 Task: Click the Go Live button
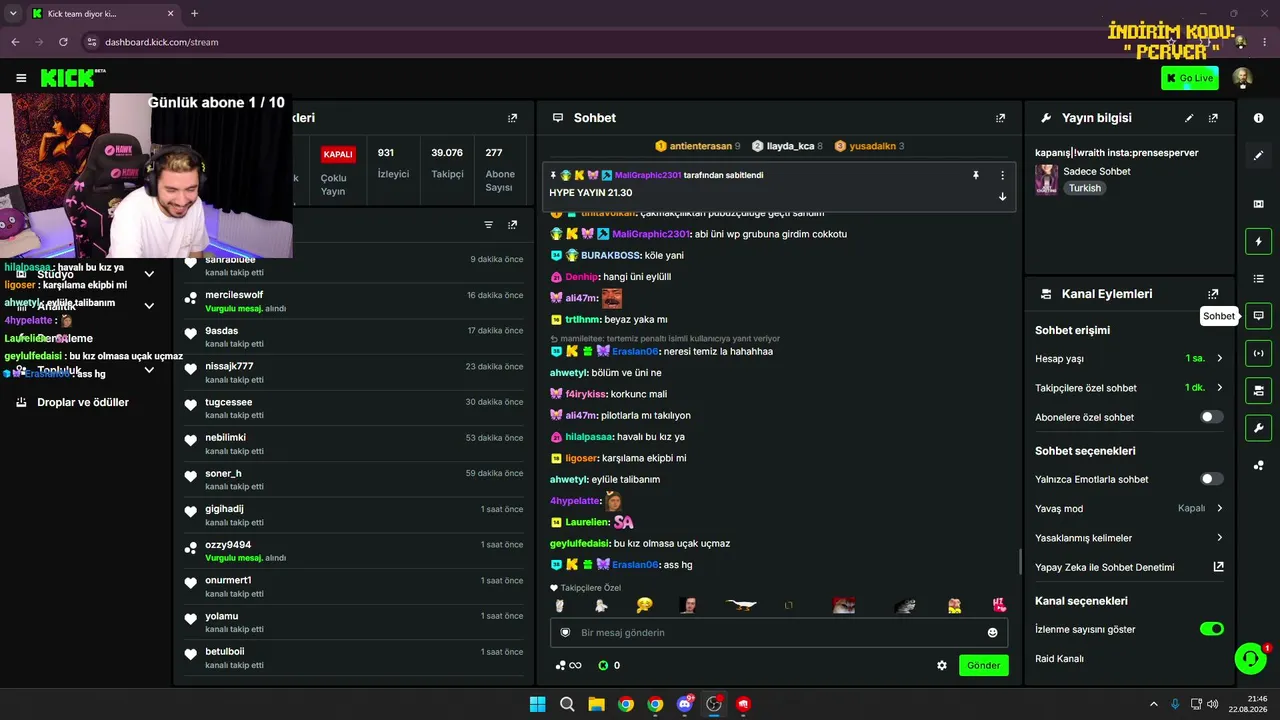pyautogui.click(x=1190, y=78)
